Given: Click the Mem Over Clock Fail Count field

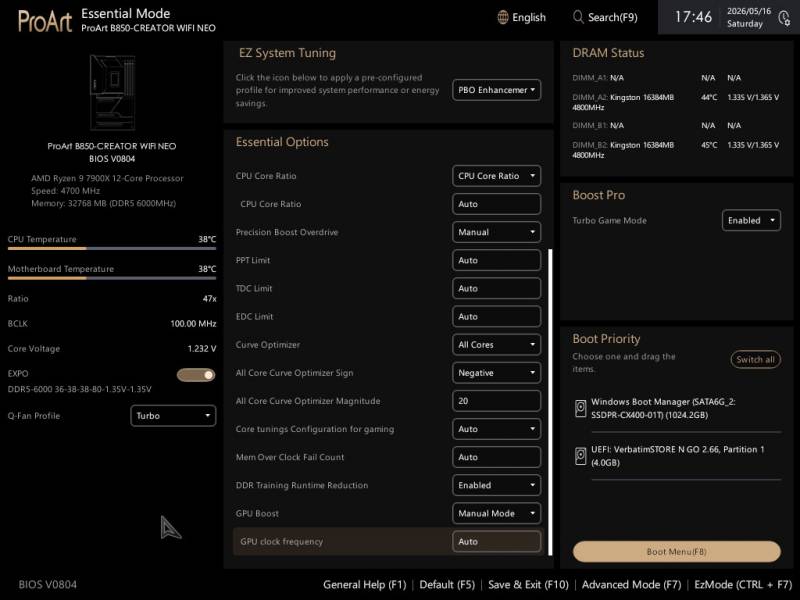Looking at the screenshot, I should (x=496, y=457).
